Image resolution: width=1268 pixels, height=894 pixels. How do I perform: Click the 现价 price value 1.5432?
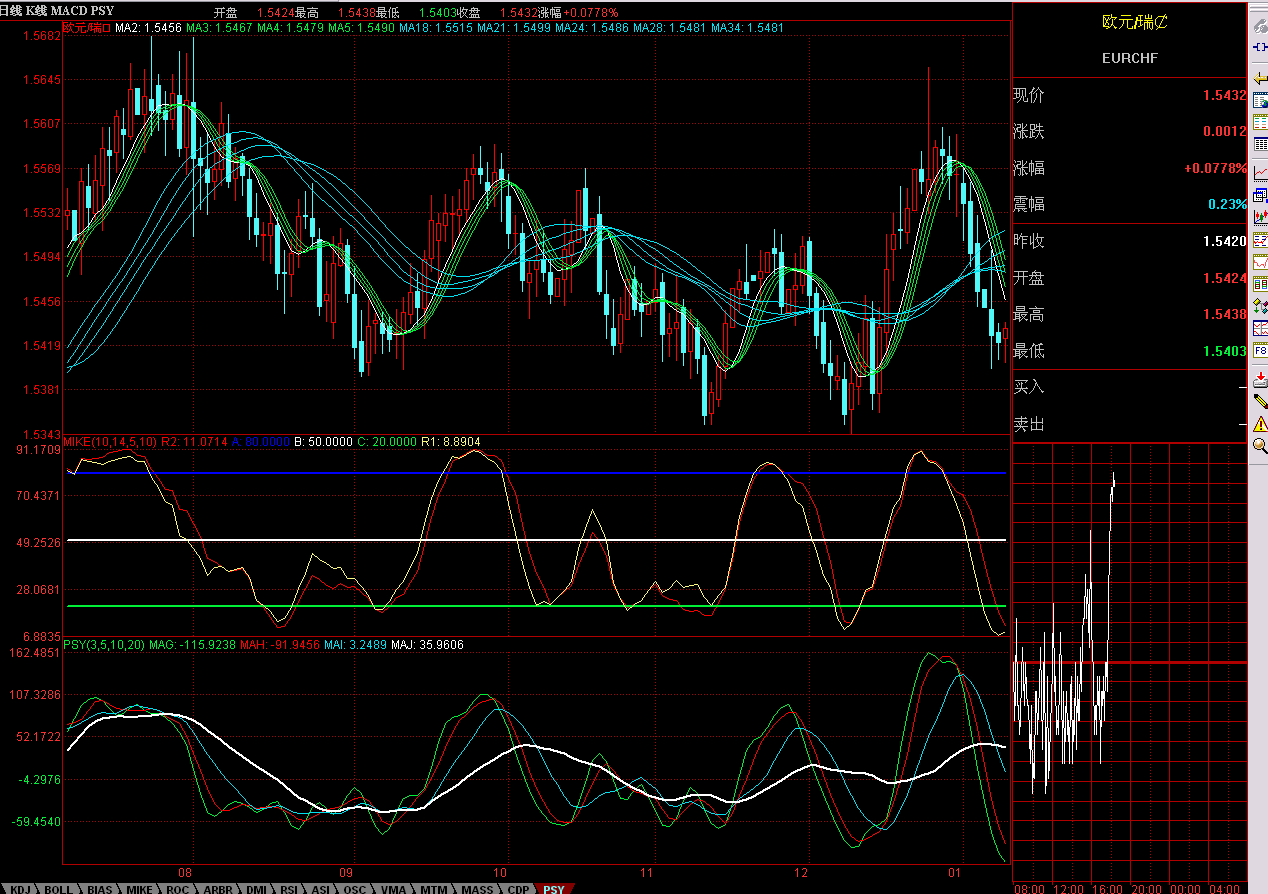click(1225, 95)
